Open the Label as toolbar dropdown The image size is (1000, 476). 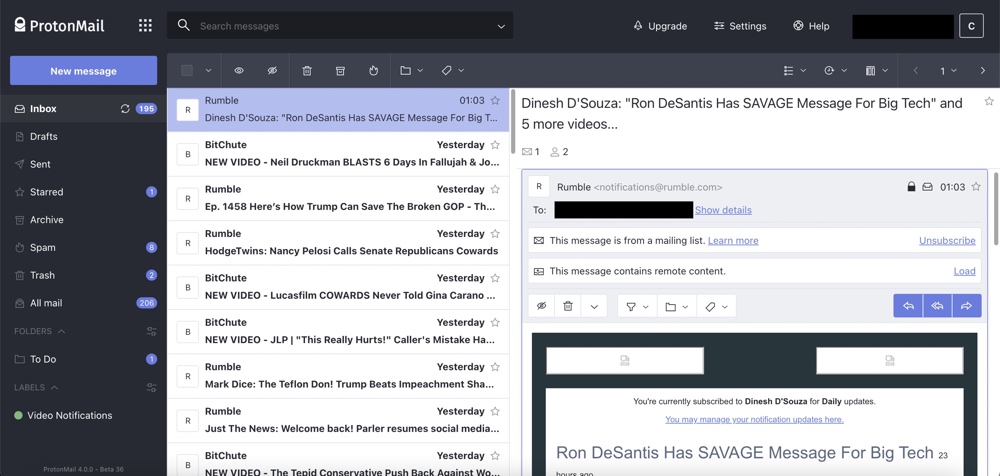(x=453, y=71)
